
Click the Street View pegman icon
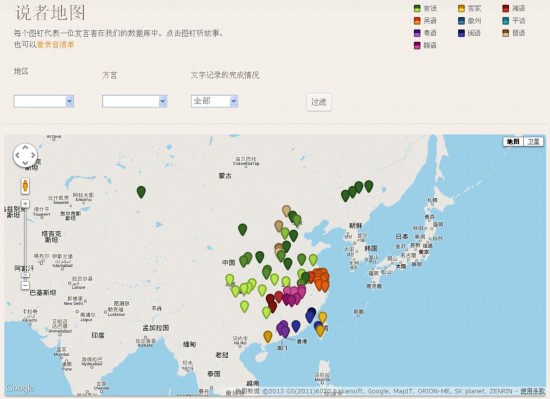tap(25, 185)
